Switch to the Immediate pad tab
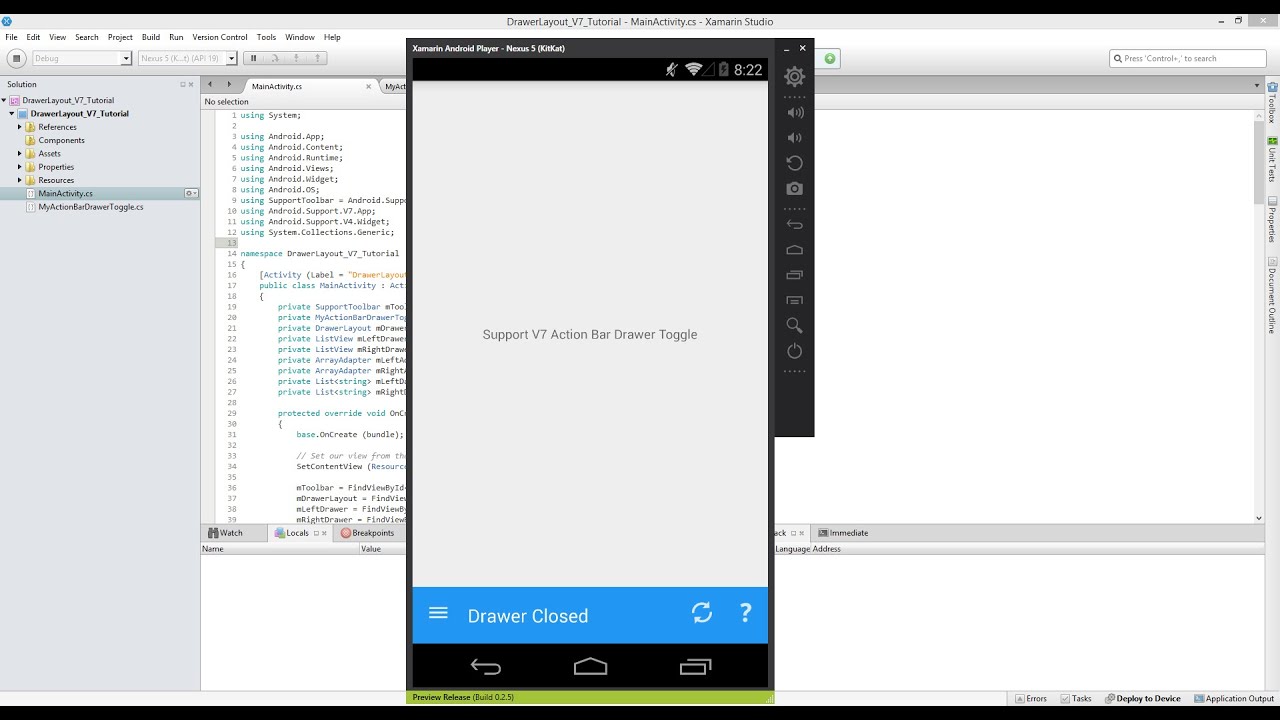This screenshot has height=720, width=1280. pyautogui.click(x=843, y=533)
